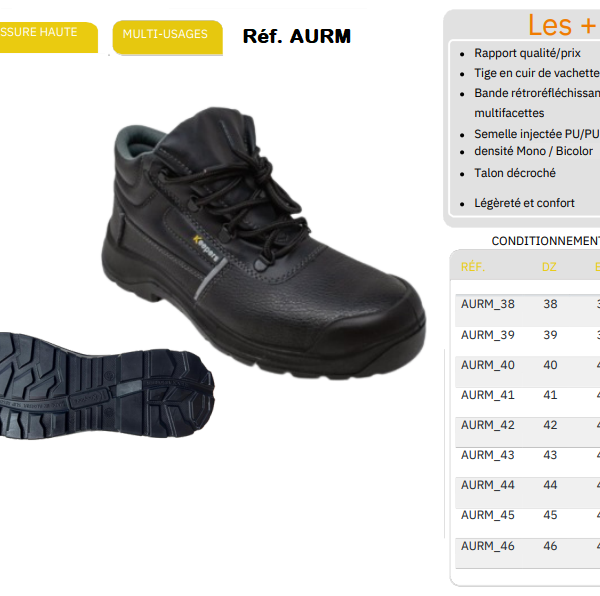
Task: Click the RÉF. column header
Action: 473,267
